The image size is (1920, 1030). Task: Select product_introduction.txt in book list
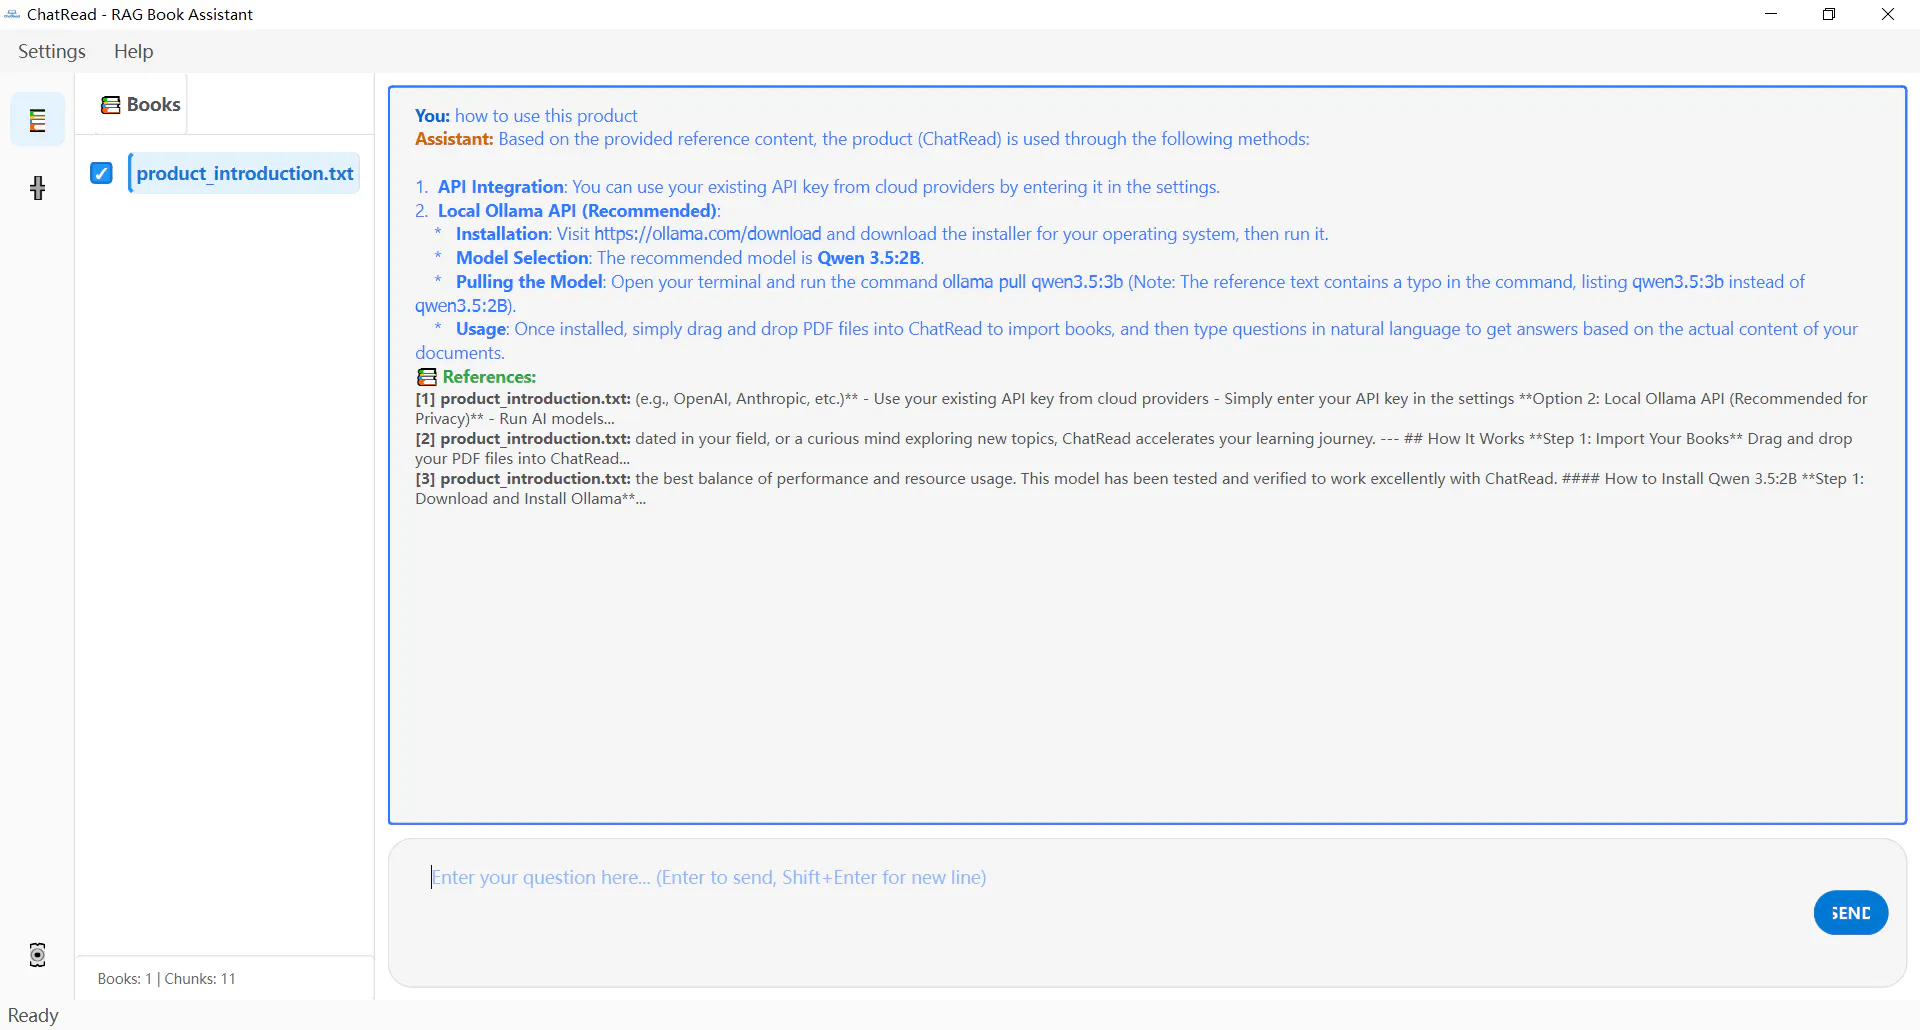tap(244, 173)
